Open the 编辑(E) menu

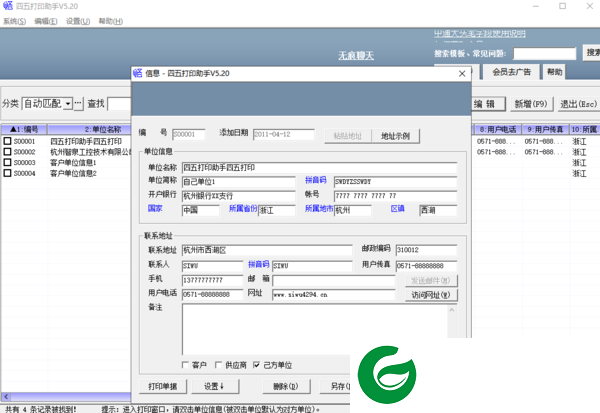(46, 21)
